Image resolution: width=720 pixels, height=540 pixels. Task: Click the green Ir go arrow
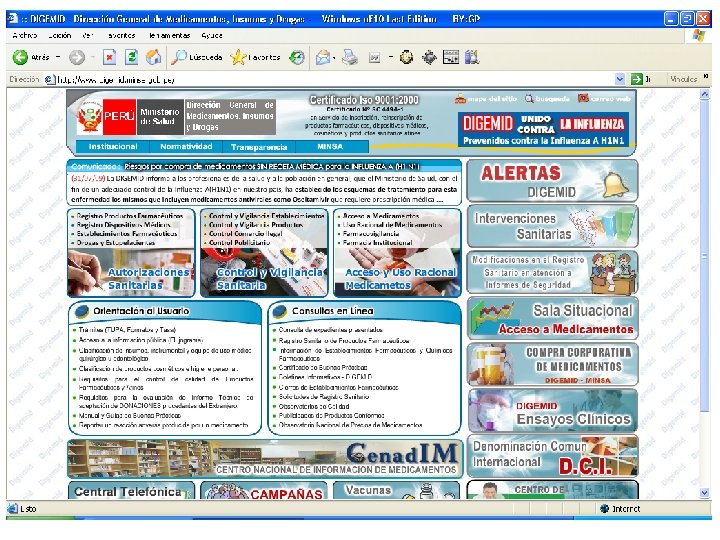(636, 79)
